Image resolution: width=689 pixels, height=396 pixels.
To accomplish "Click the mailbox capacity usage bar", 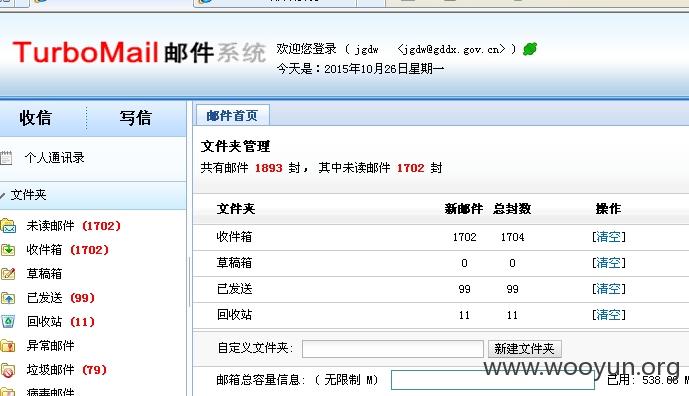I will click(493, 380).
